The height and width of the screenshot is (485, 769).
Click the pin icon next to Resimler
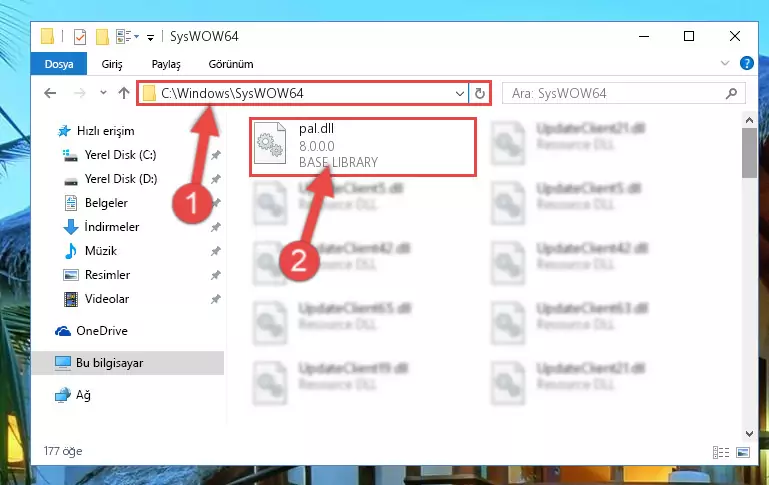click(215, 276)
